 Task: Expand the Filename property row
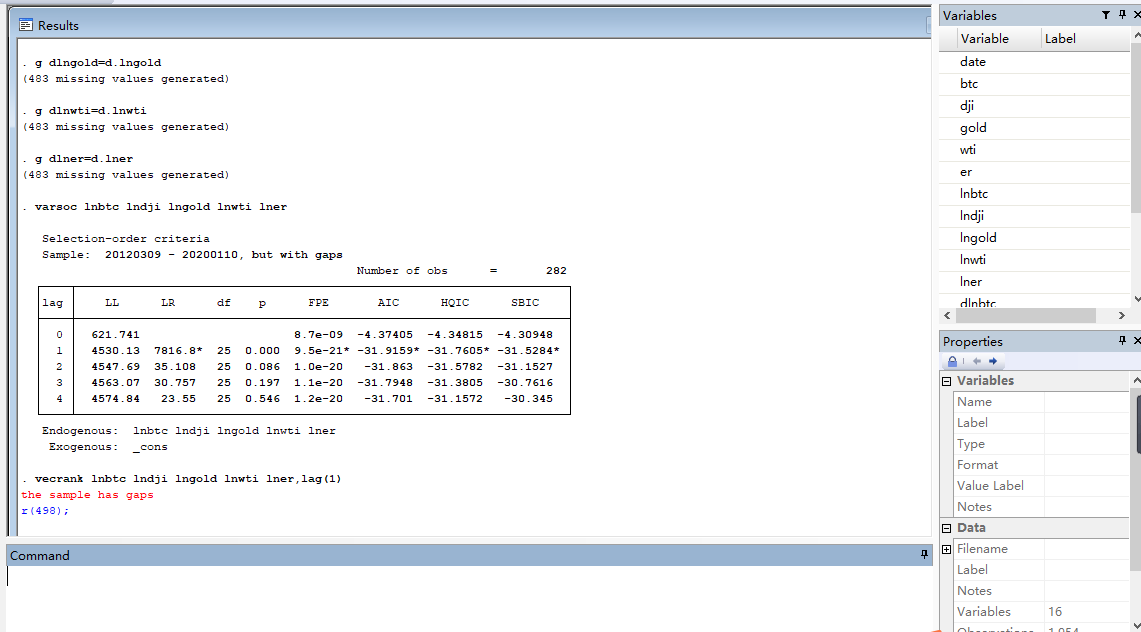pyautogui.click(x=947, y=549)
